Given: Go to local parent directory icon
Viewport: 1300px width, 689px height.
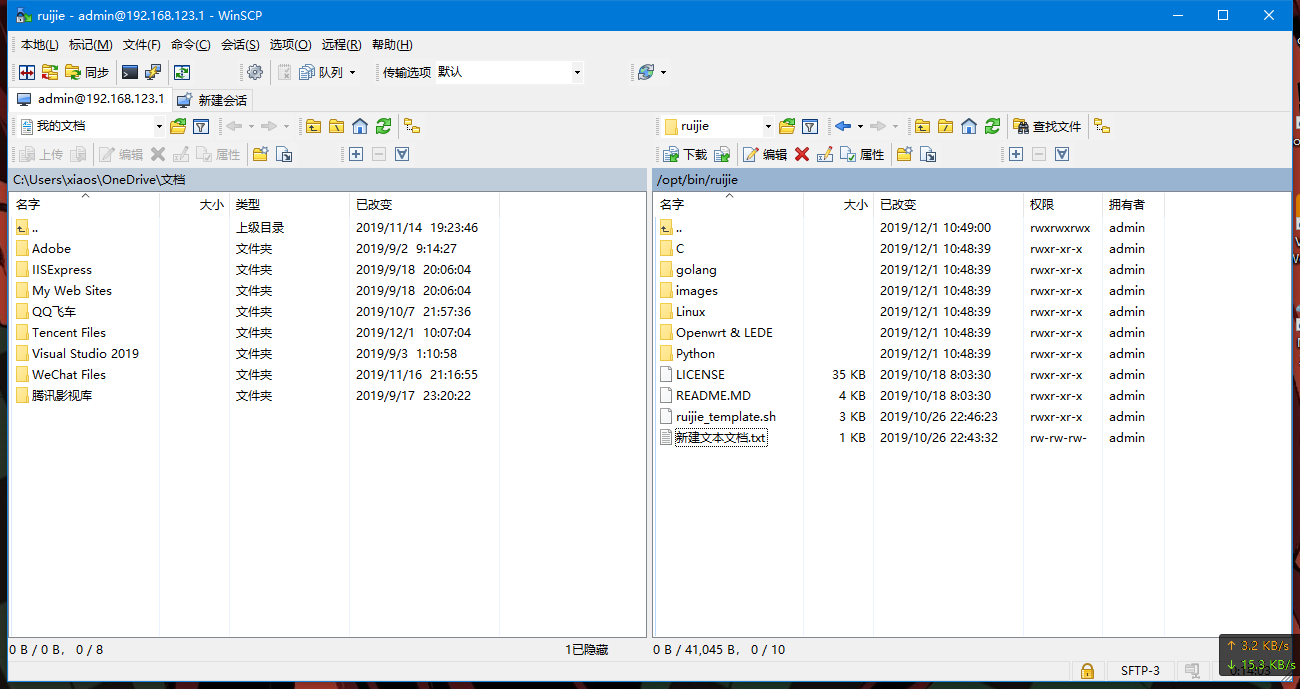Looking at the screenshot, I should pos(313,126).
